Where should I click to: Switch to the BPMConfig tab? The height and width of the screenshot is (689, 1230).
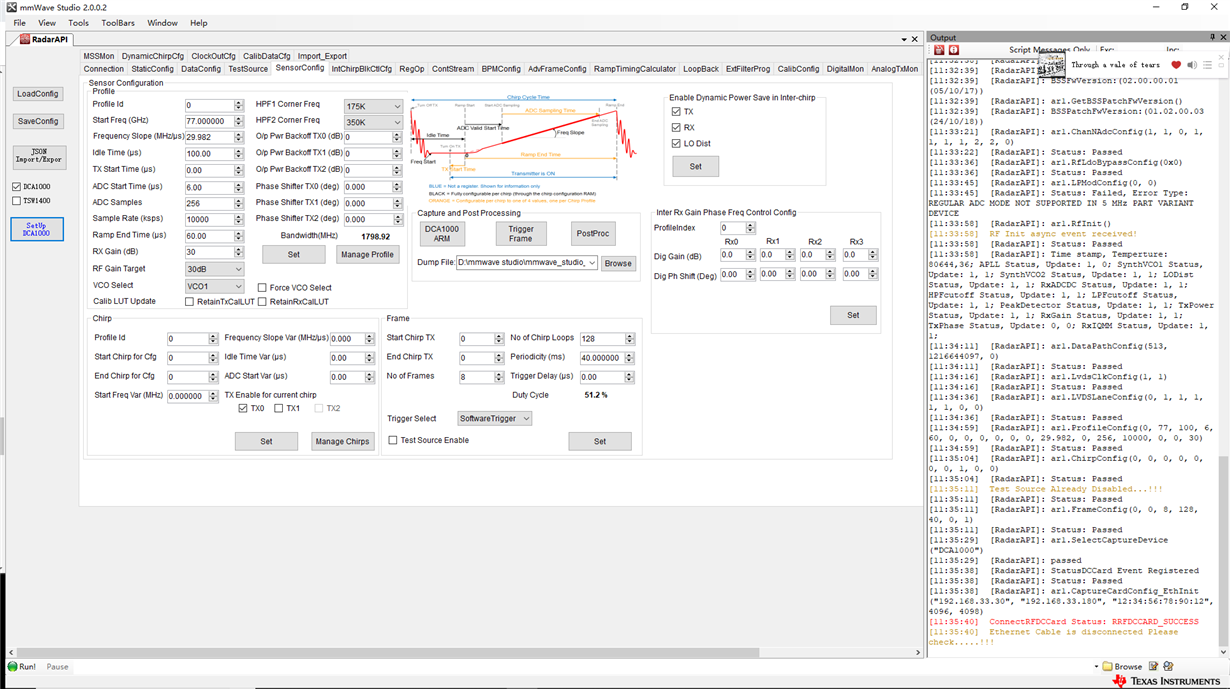point(501,69)
